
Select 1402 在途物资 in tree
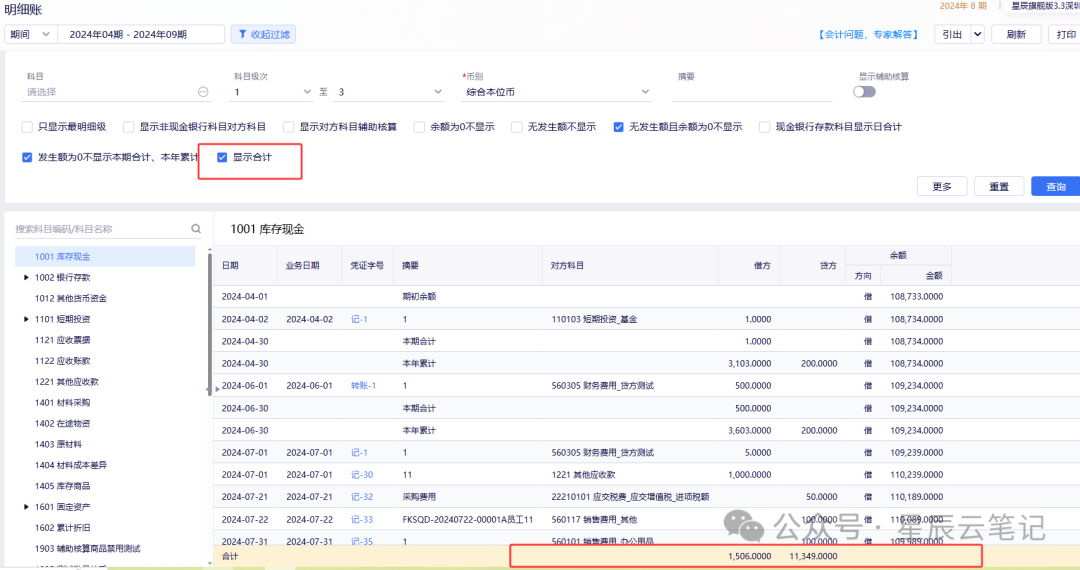pyautogui.click(x=63, y=423)
